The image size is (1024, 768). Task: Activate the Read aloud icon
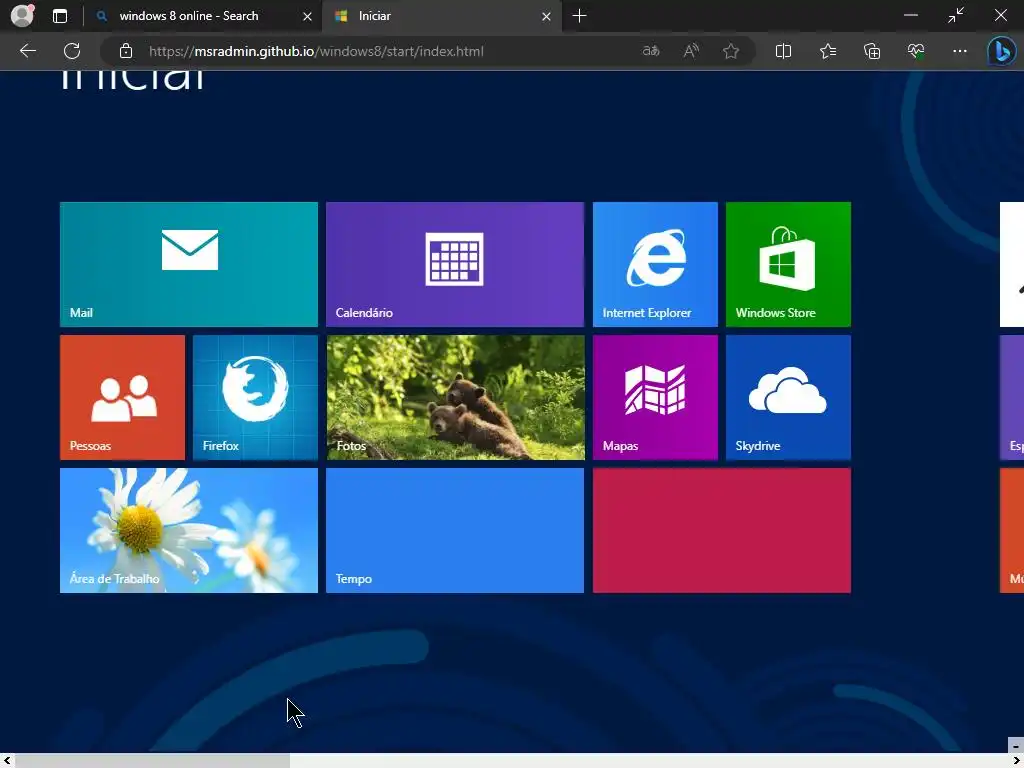click(x=691, y=51)
